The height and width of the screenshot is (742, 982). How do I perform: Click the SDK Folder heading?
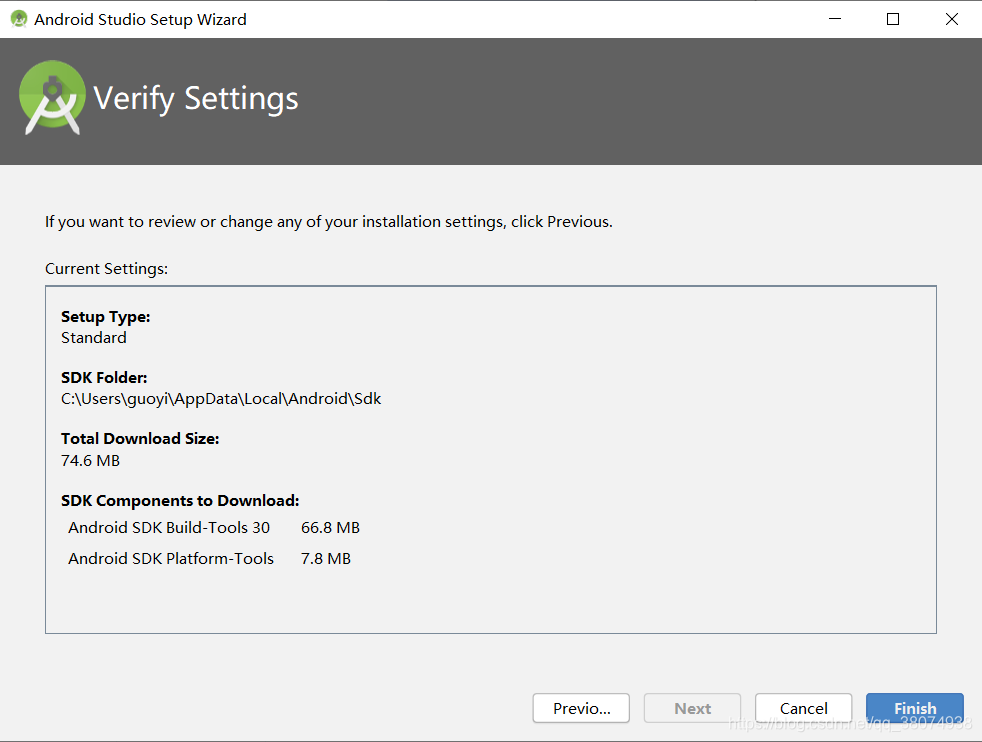(x=104, y=378)
